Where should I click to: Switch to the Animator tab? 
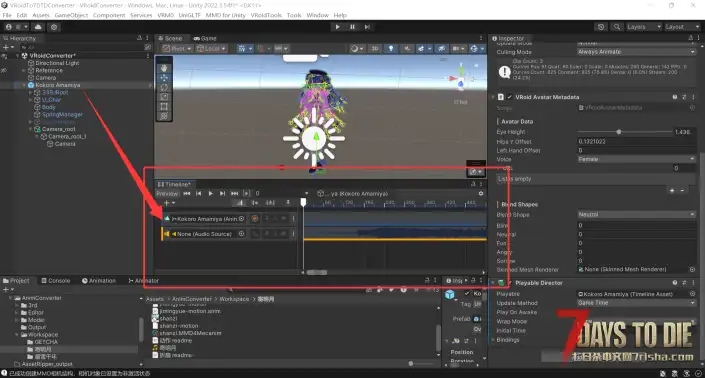144,280
